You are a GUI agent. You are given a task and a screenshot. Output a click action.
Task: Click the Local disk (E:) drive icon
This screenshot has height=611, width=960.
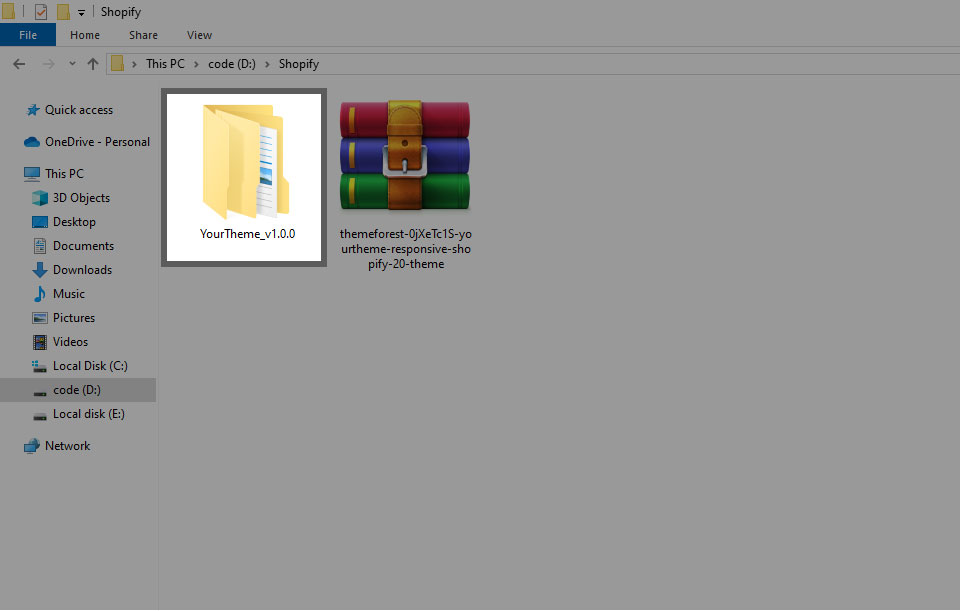pos(40,416)
